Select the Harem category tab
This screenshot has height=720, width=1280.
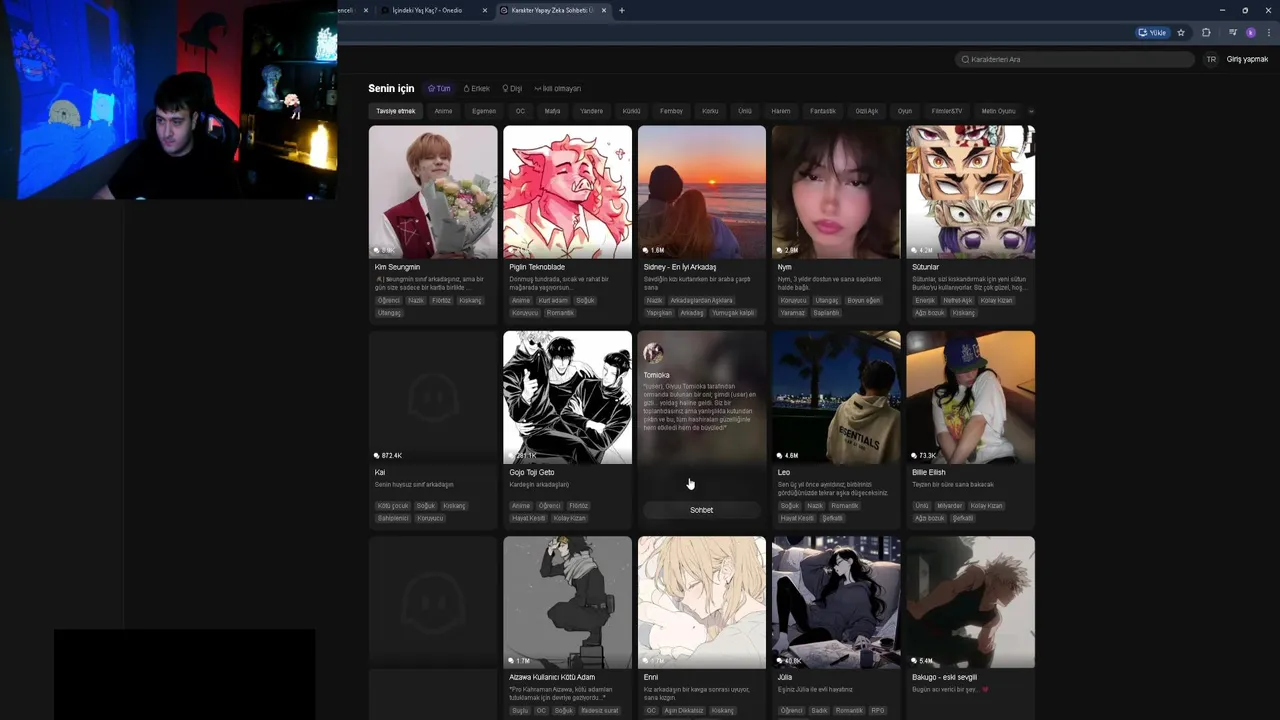781,111
